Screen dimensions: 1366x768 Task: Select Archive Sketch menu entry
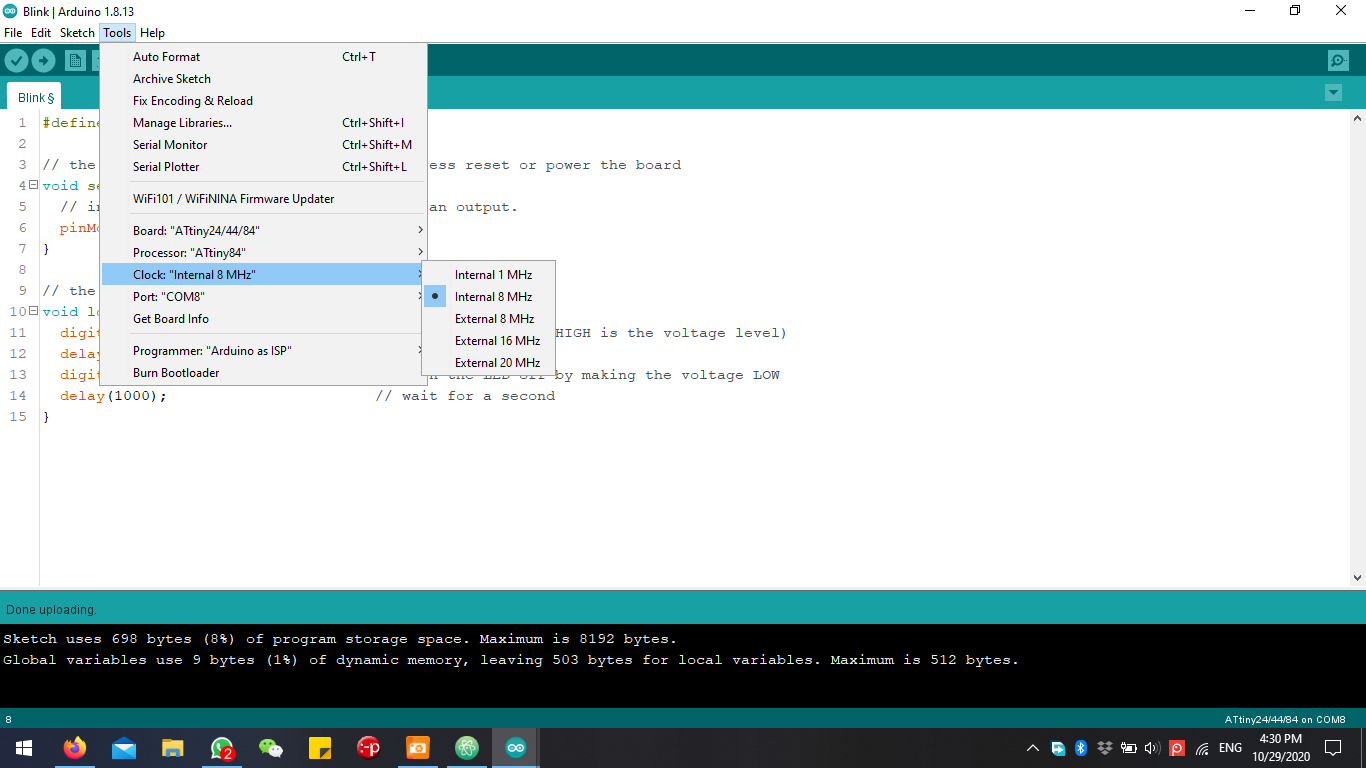click(x=264, y=79)
